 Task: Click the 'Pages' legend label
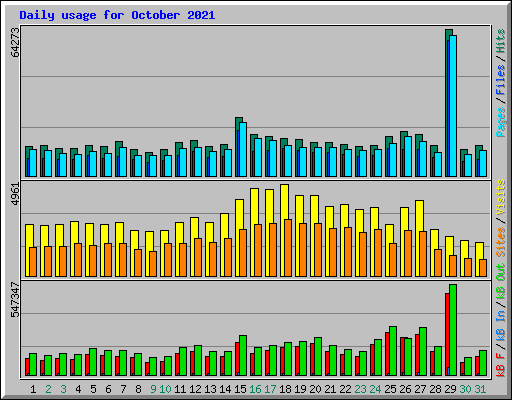point(501,122)
